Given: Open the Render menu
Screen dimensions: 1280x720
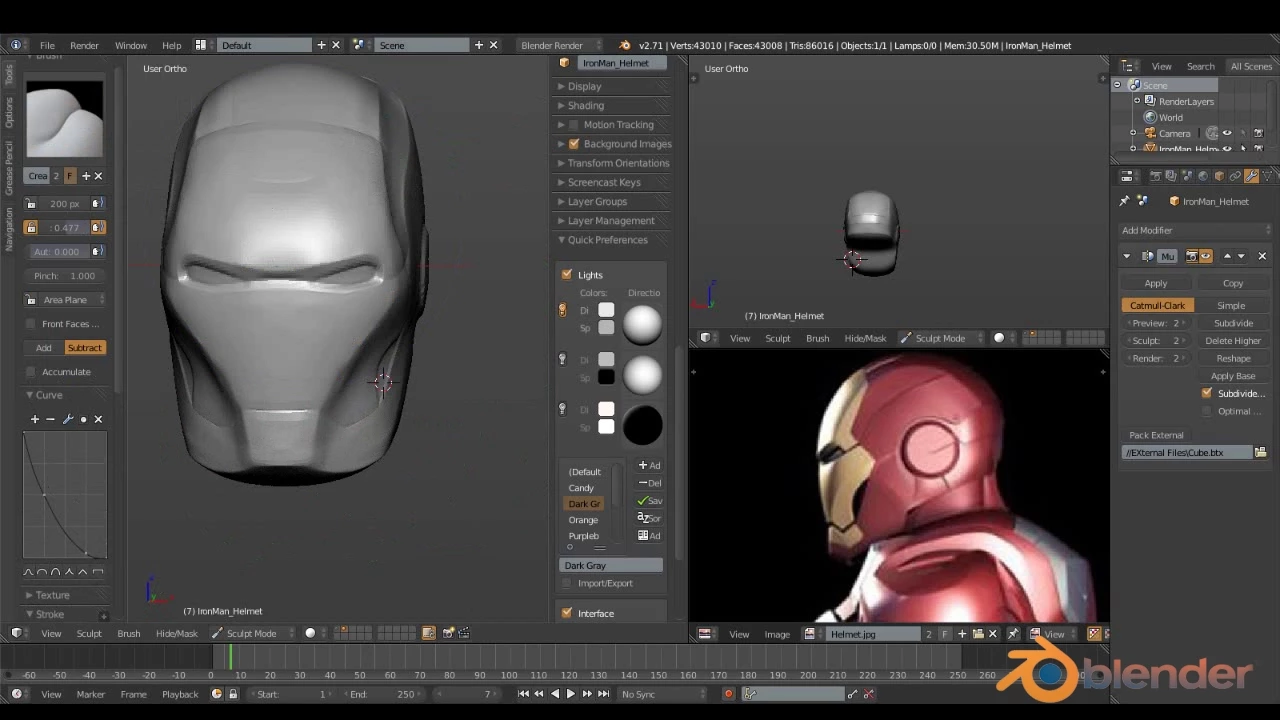Looking at the screenshot, I should [84, 45].
